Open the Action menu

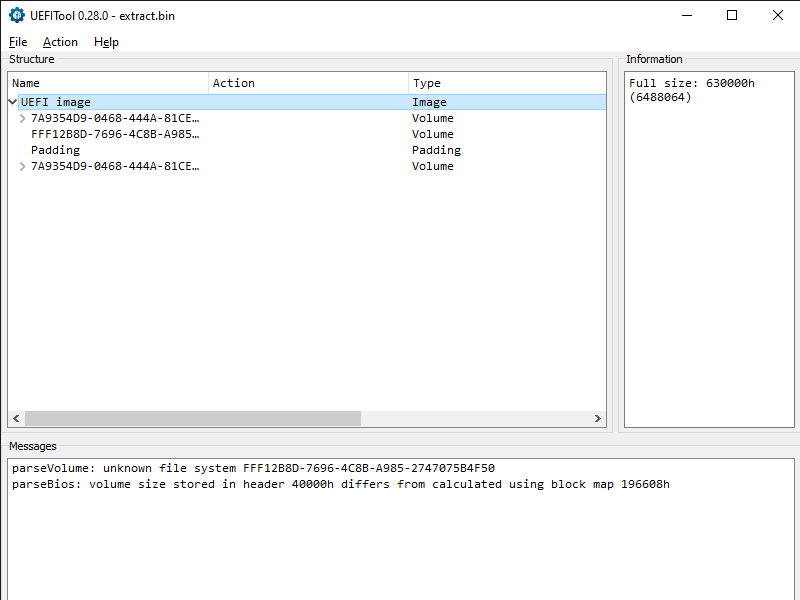point(60,42)
